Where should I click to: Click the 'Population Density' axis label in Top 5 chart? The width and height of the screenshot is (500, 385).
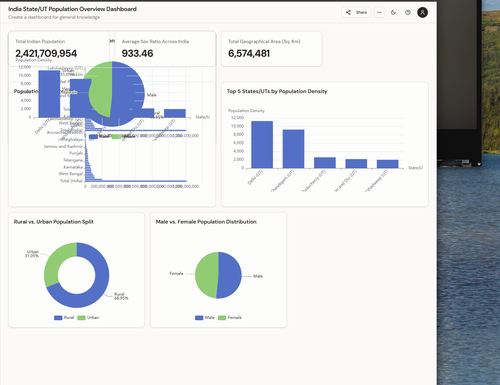[x=246, y=110]
